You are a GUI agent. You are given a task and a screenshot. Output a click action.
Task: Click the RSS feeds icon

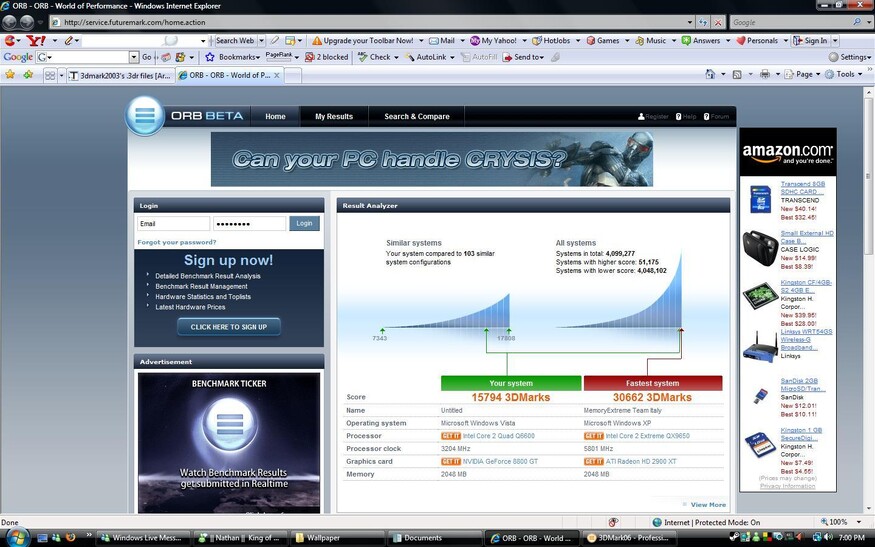coord(737,74)
